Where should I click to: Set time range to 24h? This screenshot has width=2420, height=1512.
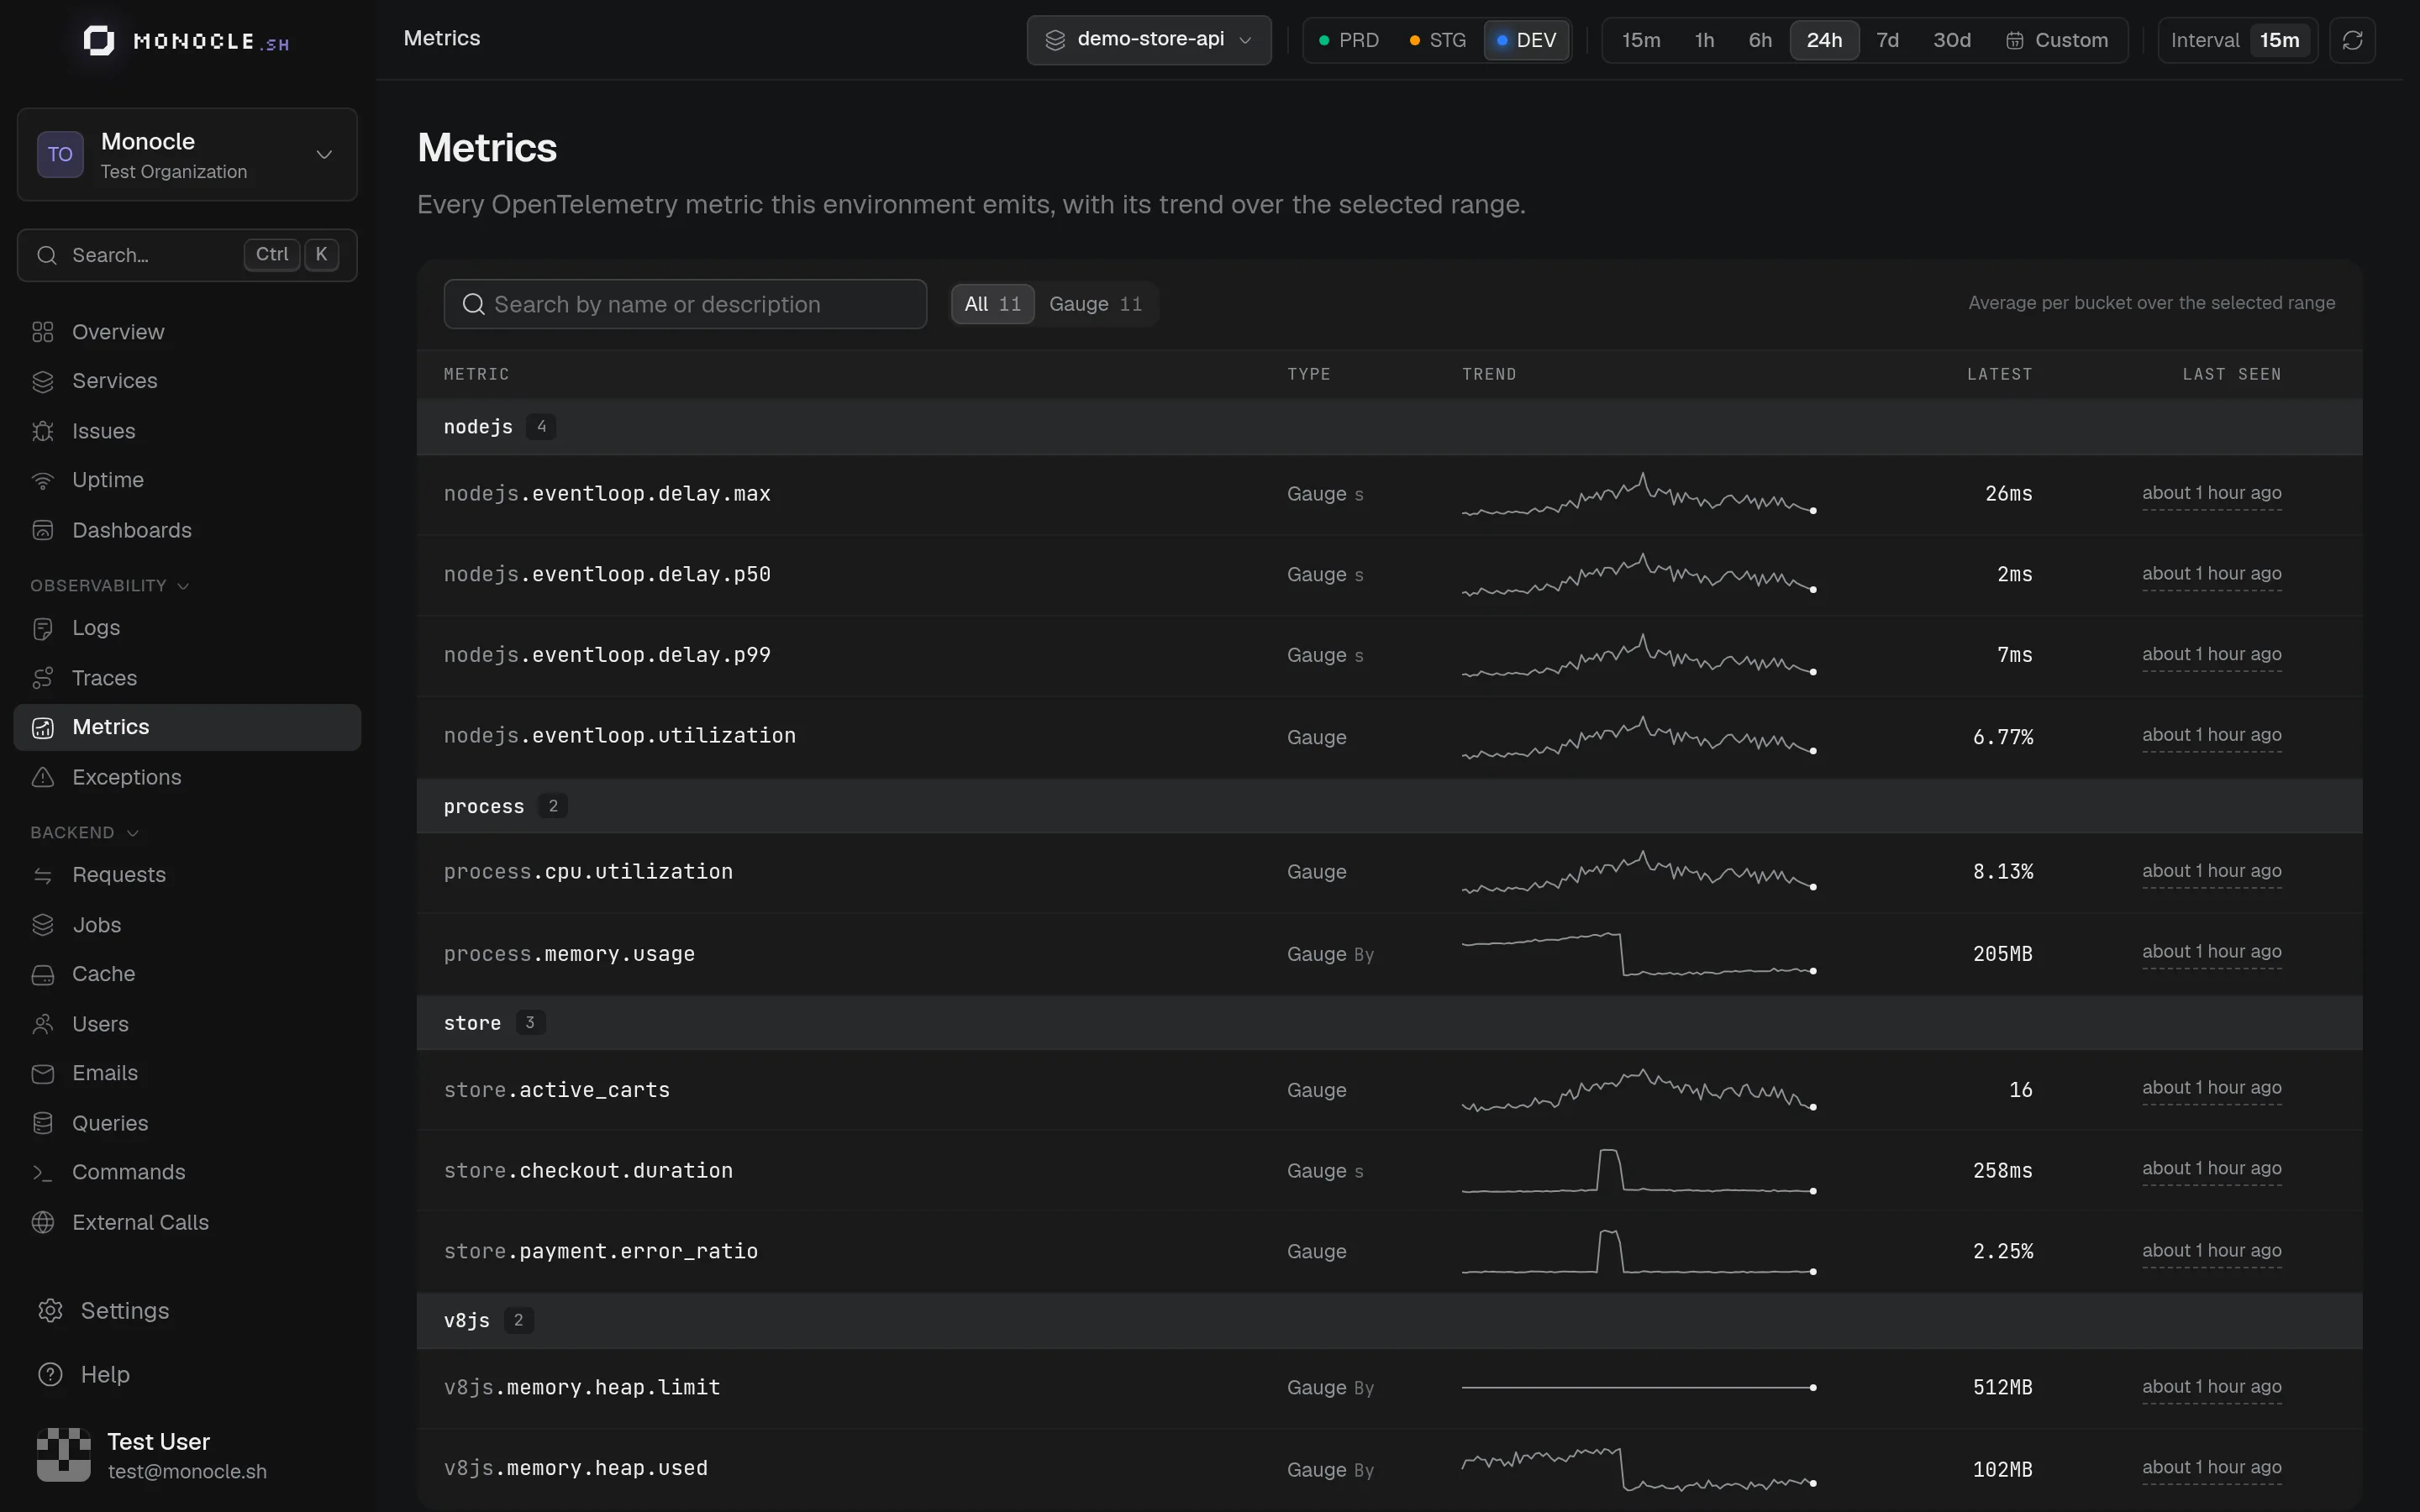[x=1824, y=40]
